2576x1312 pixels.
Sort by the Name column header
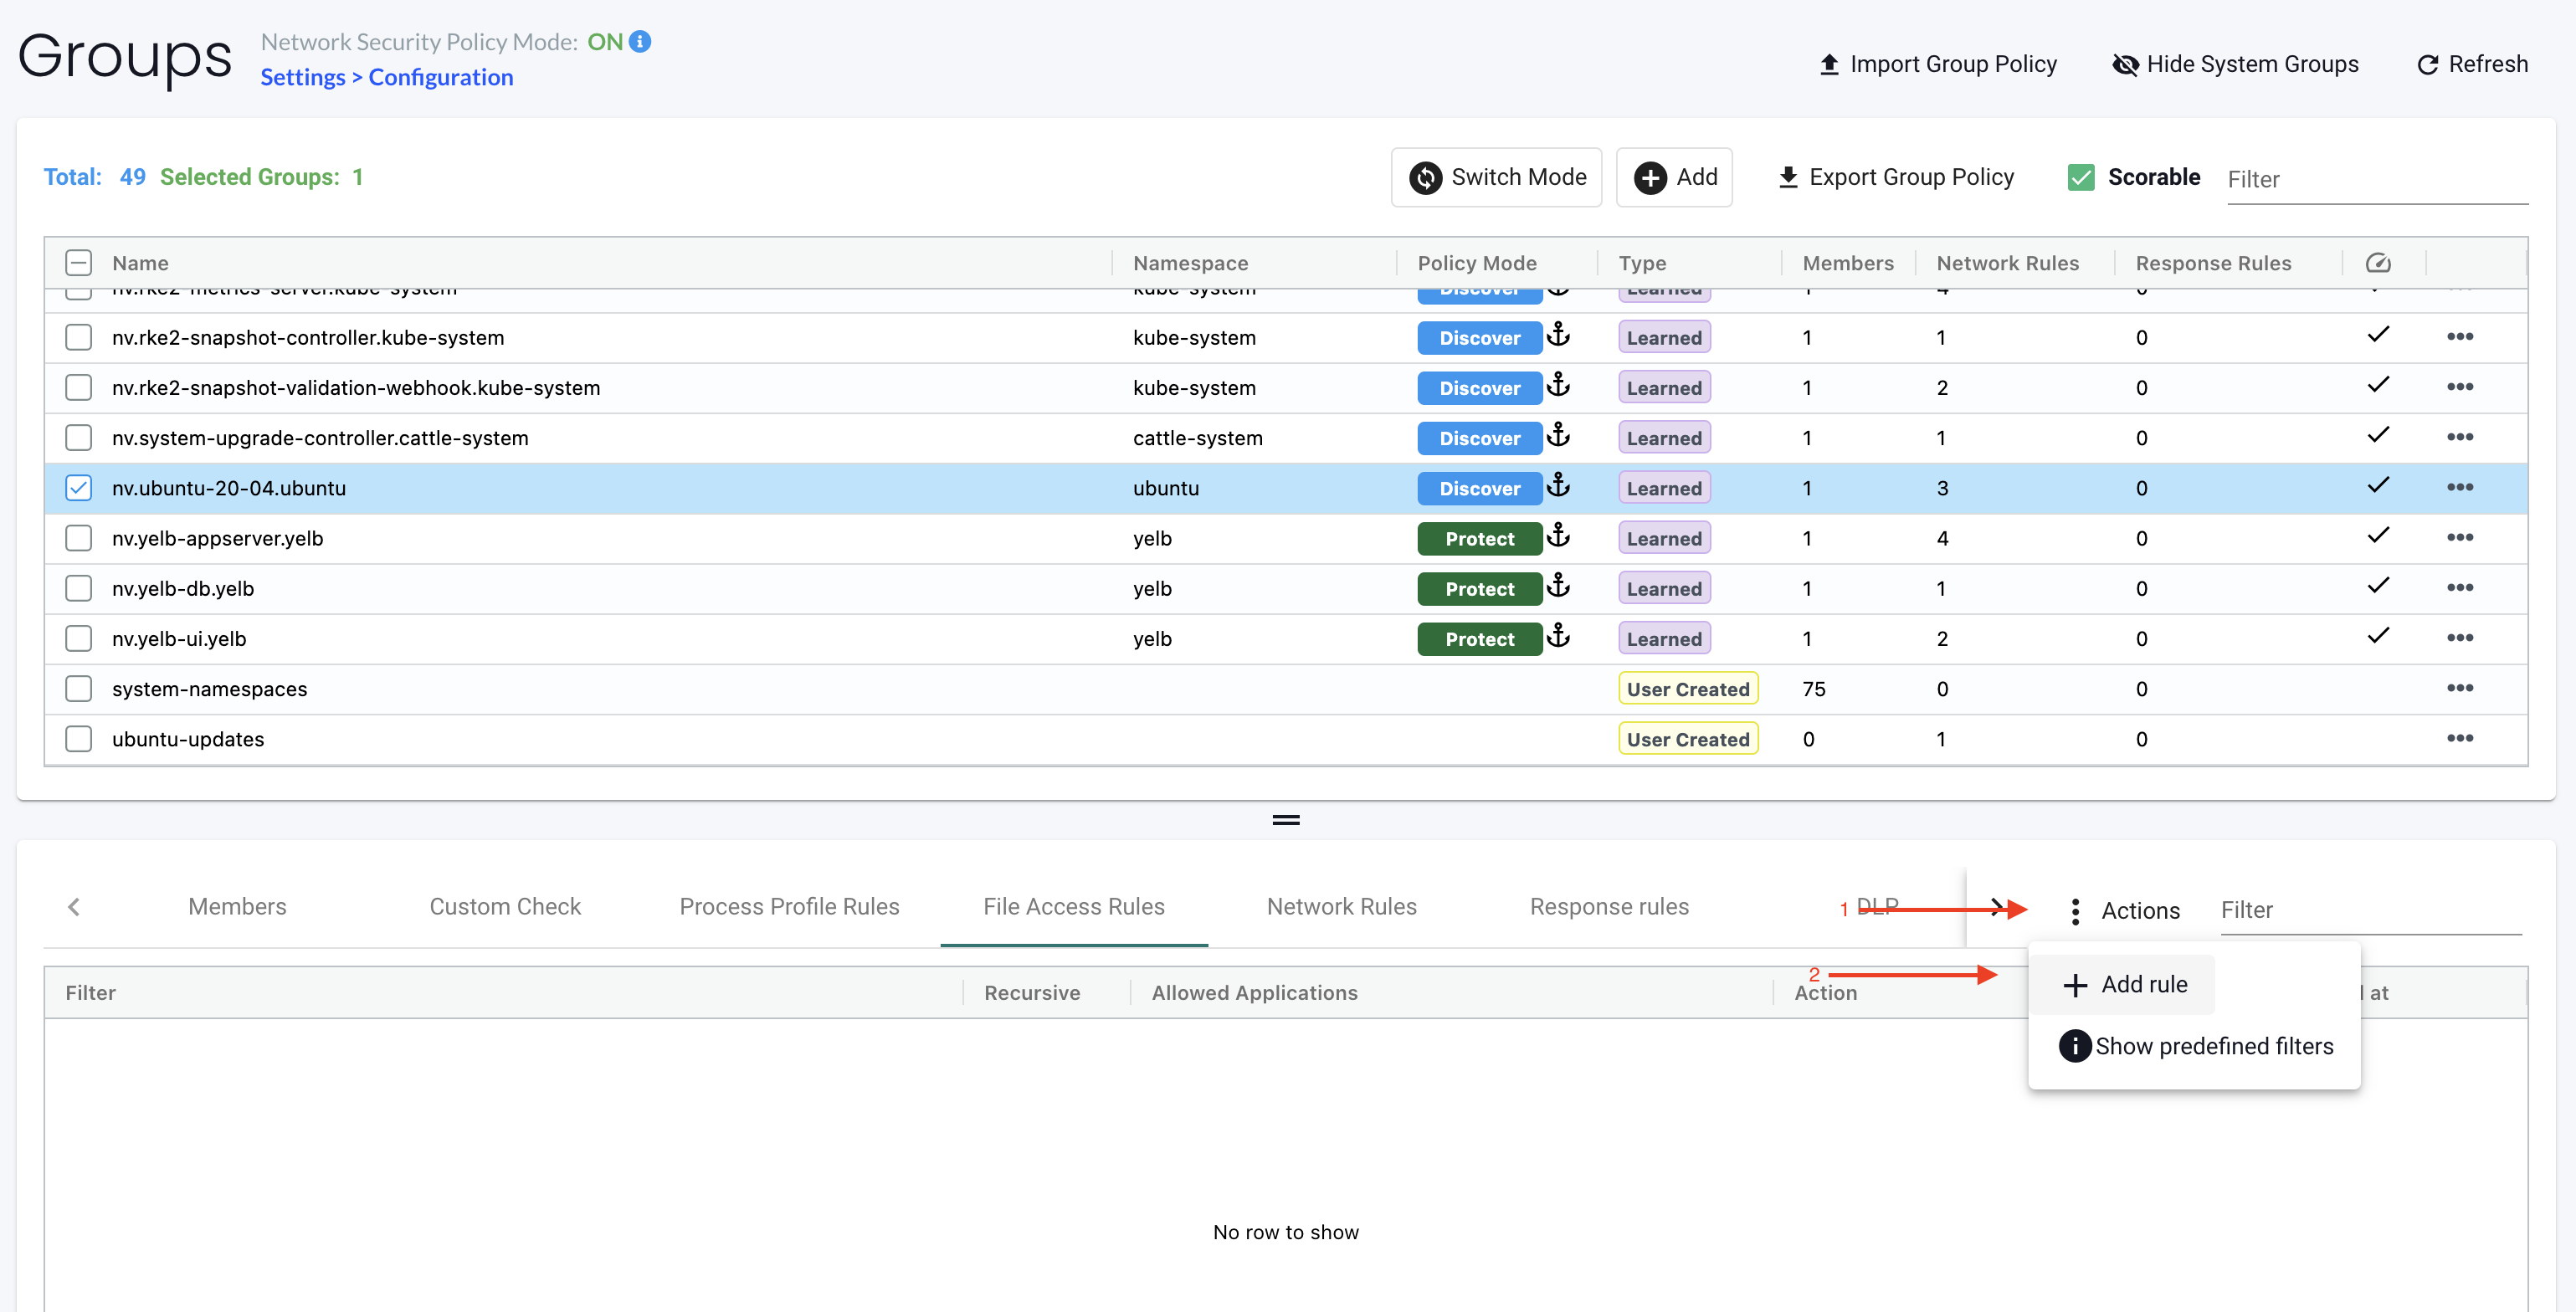pos(140,263)
